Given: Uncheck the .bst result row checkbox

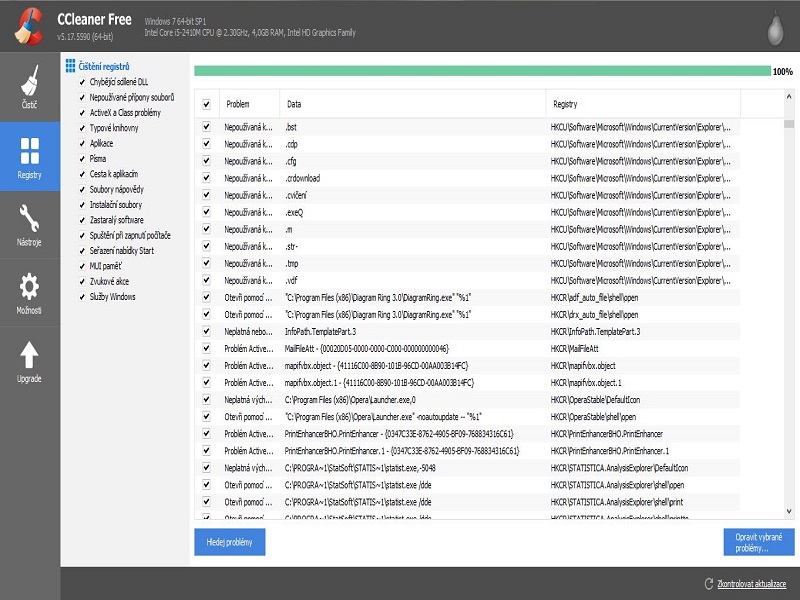Looking at the screenshot, I should pyautogui.click(x=207, y=127).
